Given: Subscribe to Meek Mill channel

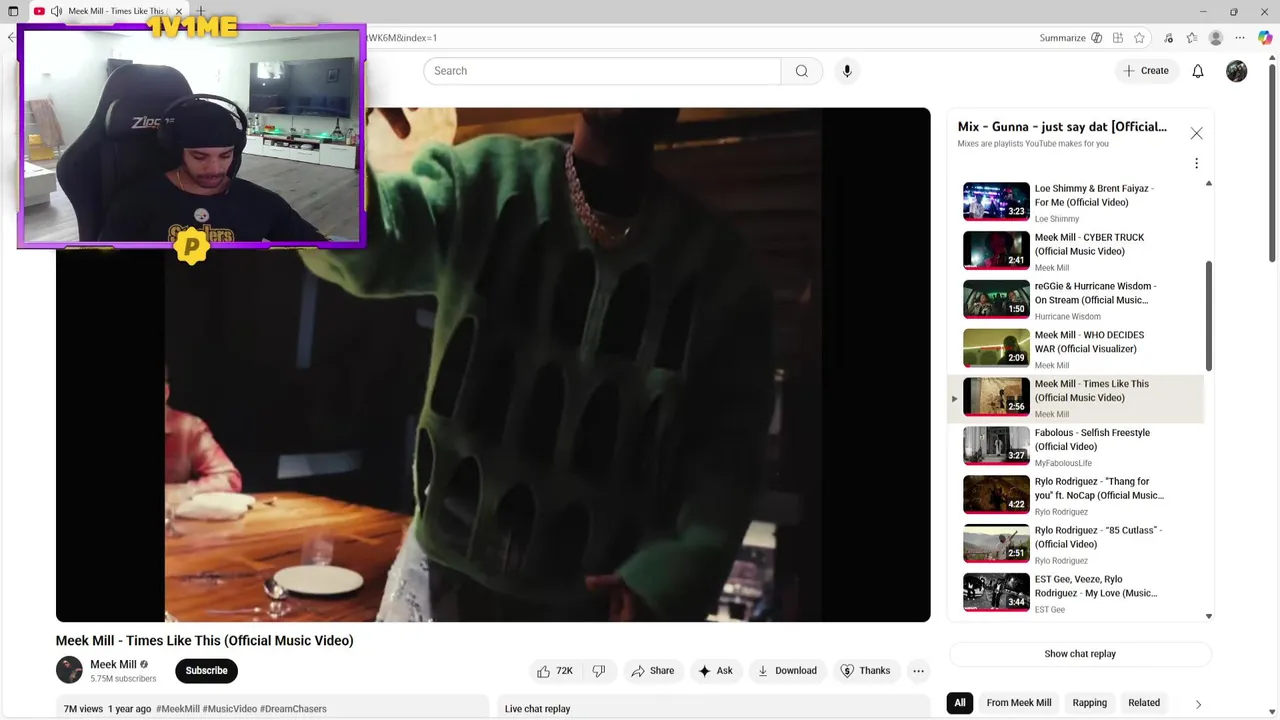Looking at the screenshot, I should coord(206,671).
